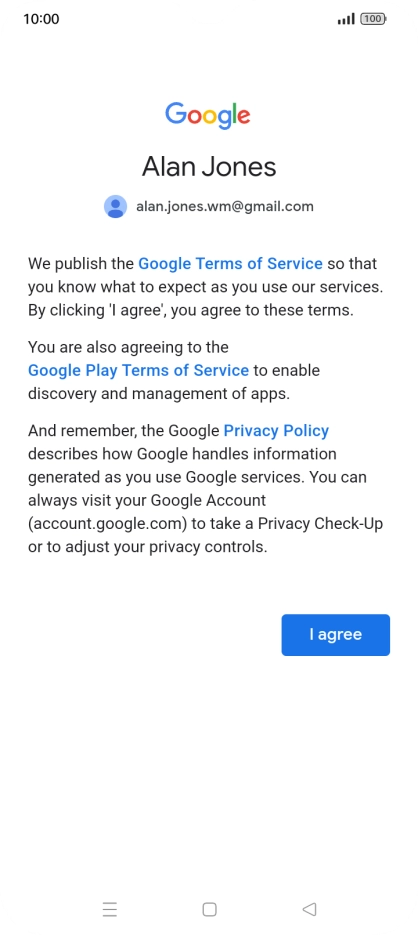This screenshot has height=935, width=418.
Task: Tap the 10:00 clock in the status bar
Action: (x=41, y=19)
